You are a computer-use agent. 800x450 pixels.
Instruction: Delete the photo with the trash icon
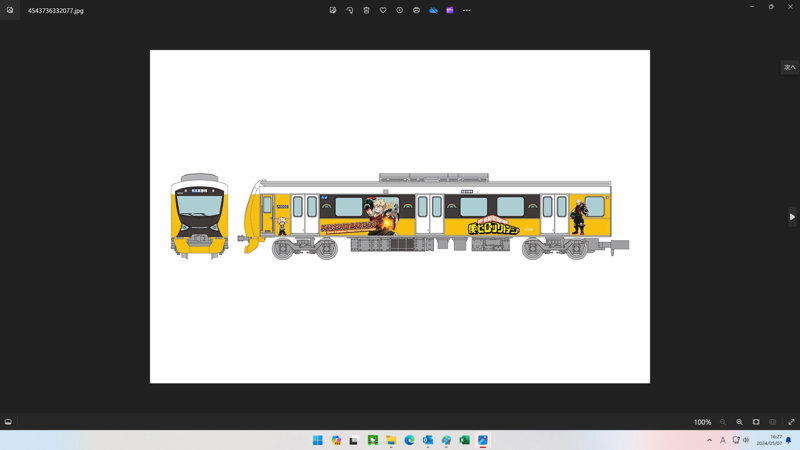366,10
